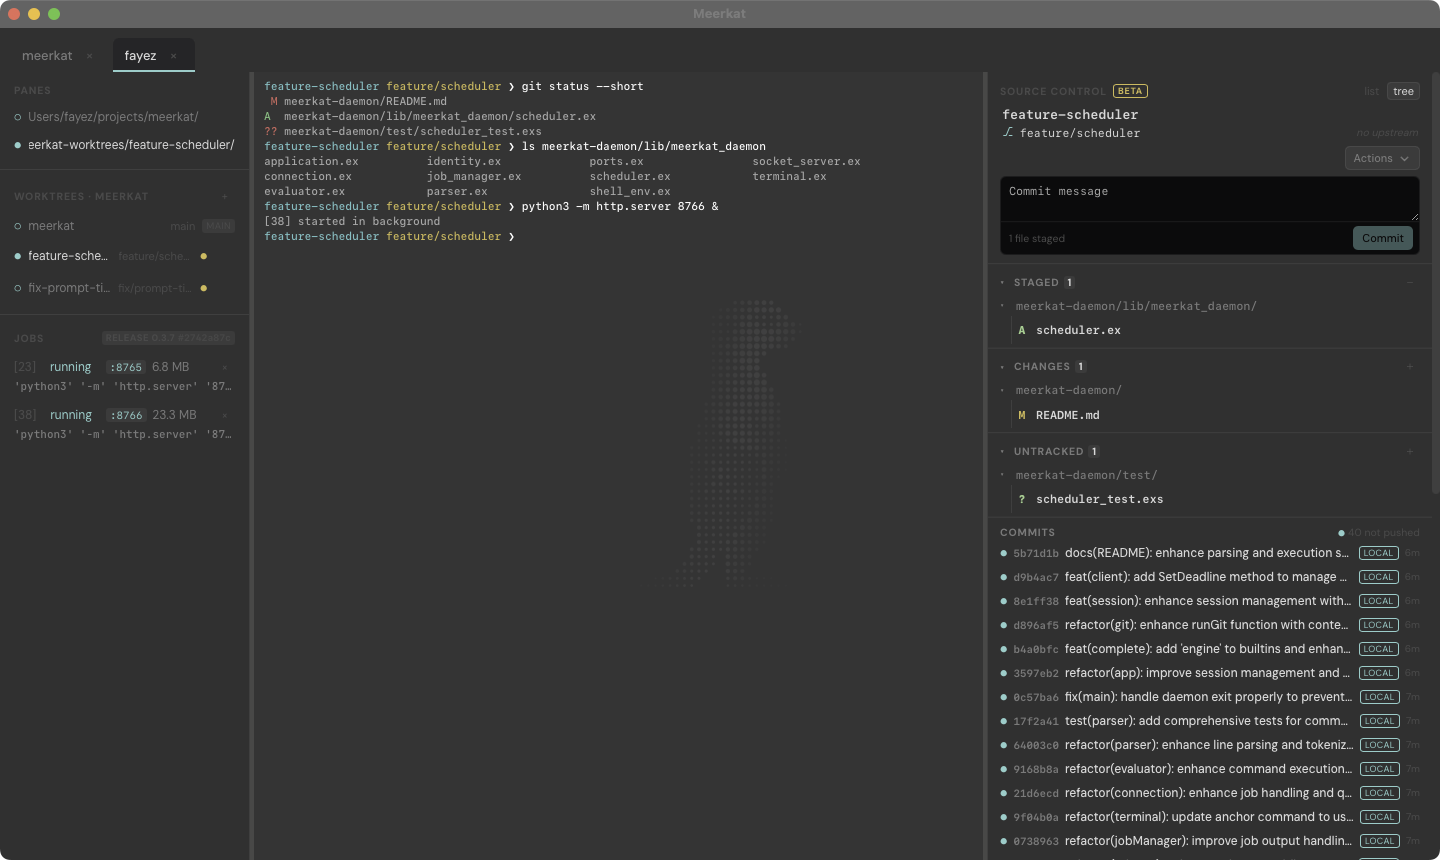Open commit 17f2a41 test(parser)
Image resolution: width=1440 pixels, height=860 pixels.
point(1209,721)
